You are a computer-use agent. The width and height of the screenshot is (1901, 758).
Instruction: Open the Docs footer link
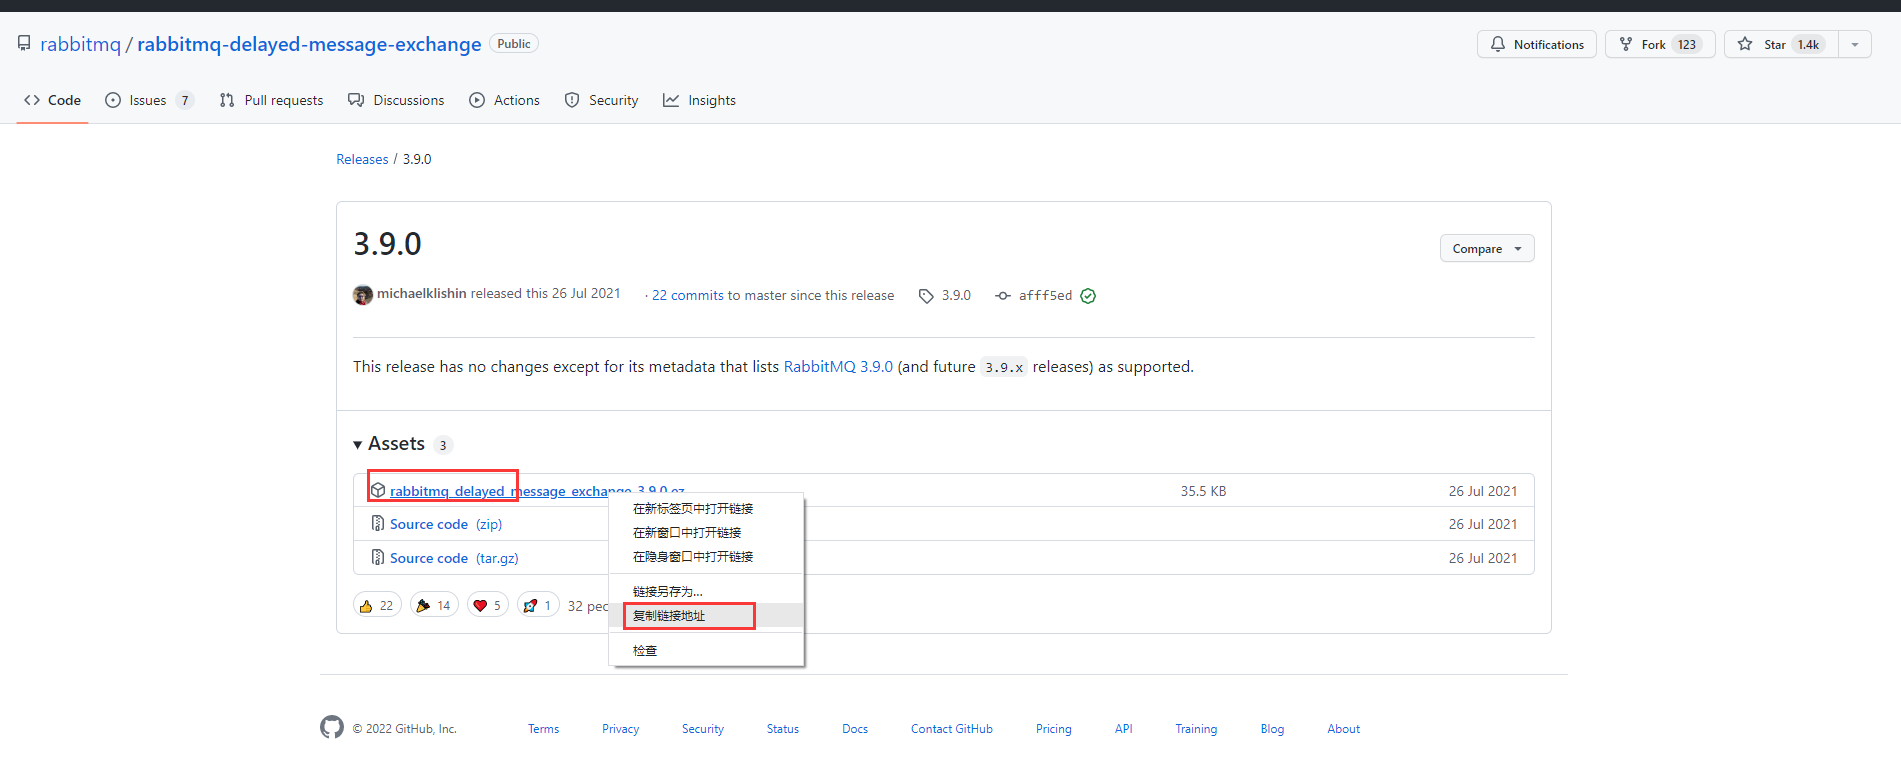(855, 729)
